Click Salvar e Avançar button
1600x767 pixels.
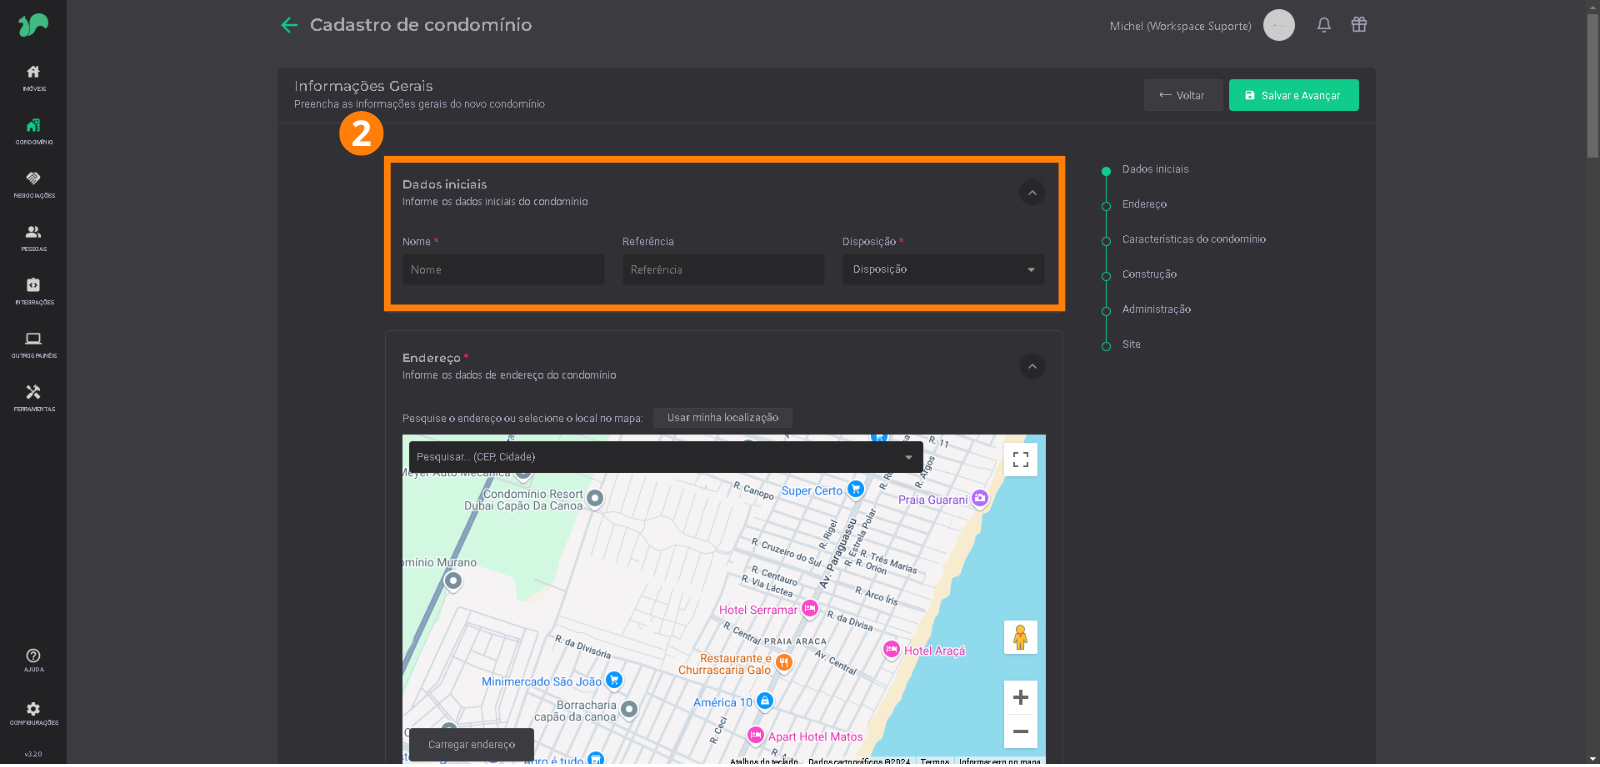click(x=1294, y=95)
